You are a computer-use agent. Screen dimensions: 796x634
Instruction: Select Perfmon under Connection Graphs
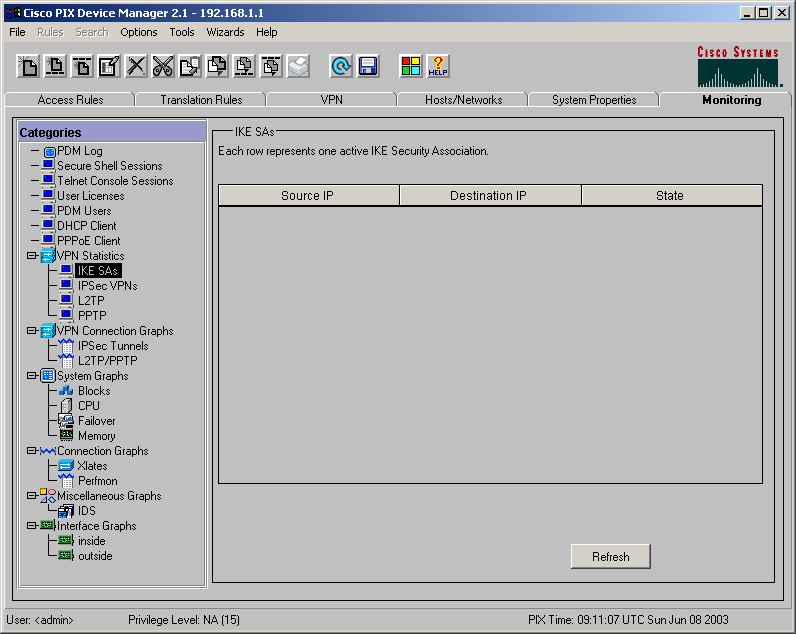[x=97, y=481]
